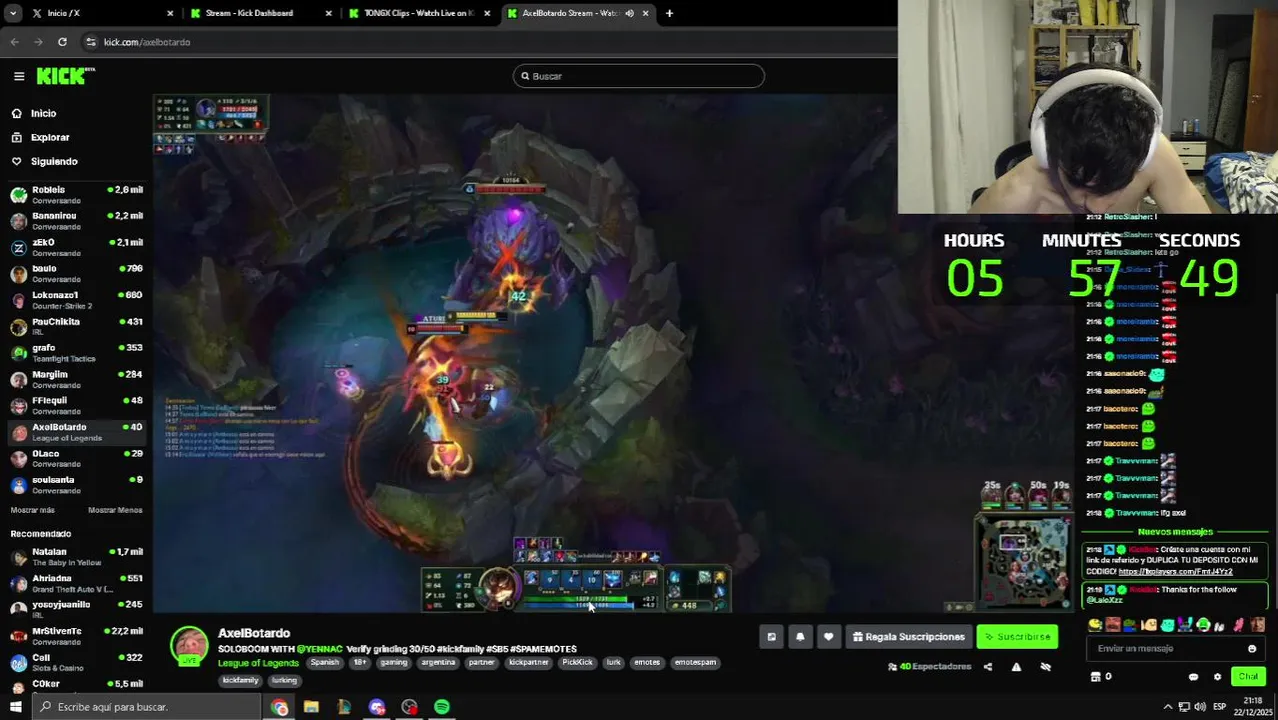
Task: Send message with green Chat button
Action: point(1248,677)
